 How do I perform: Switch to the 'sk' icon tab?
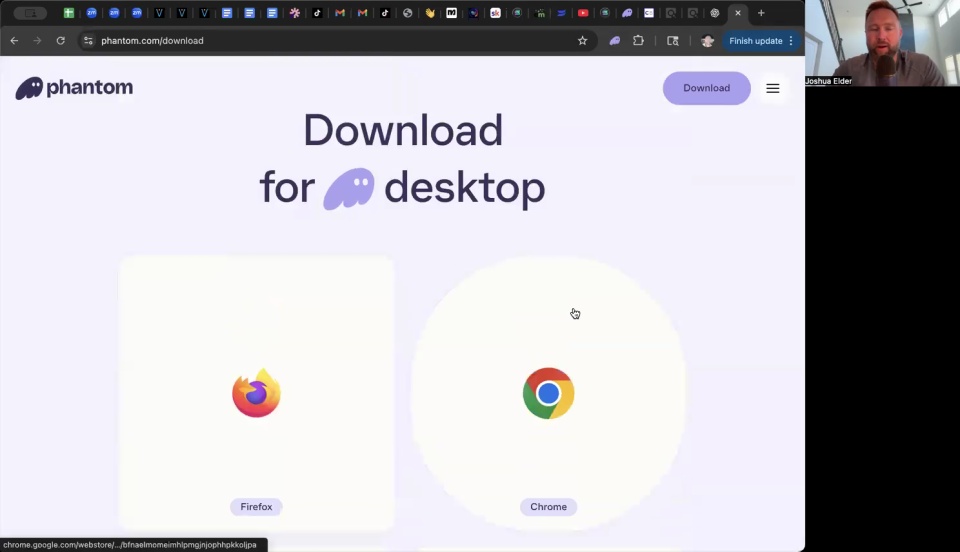495,13
